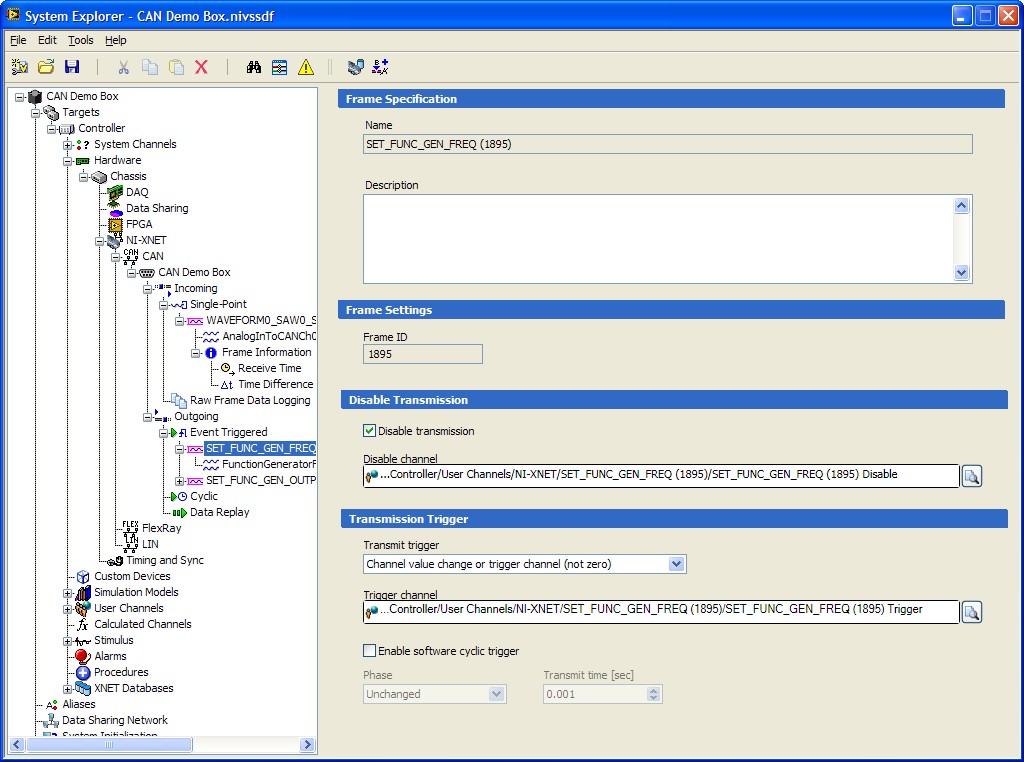This screenshot has width=1024, height=762.
Task: Click the browse icon beside Trigger channel
Action: tap(972, 612)
